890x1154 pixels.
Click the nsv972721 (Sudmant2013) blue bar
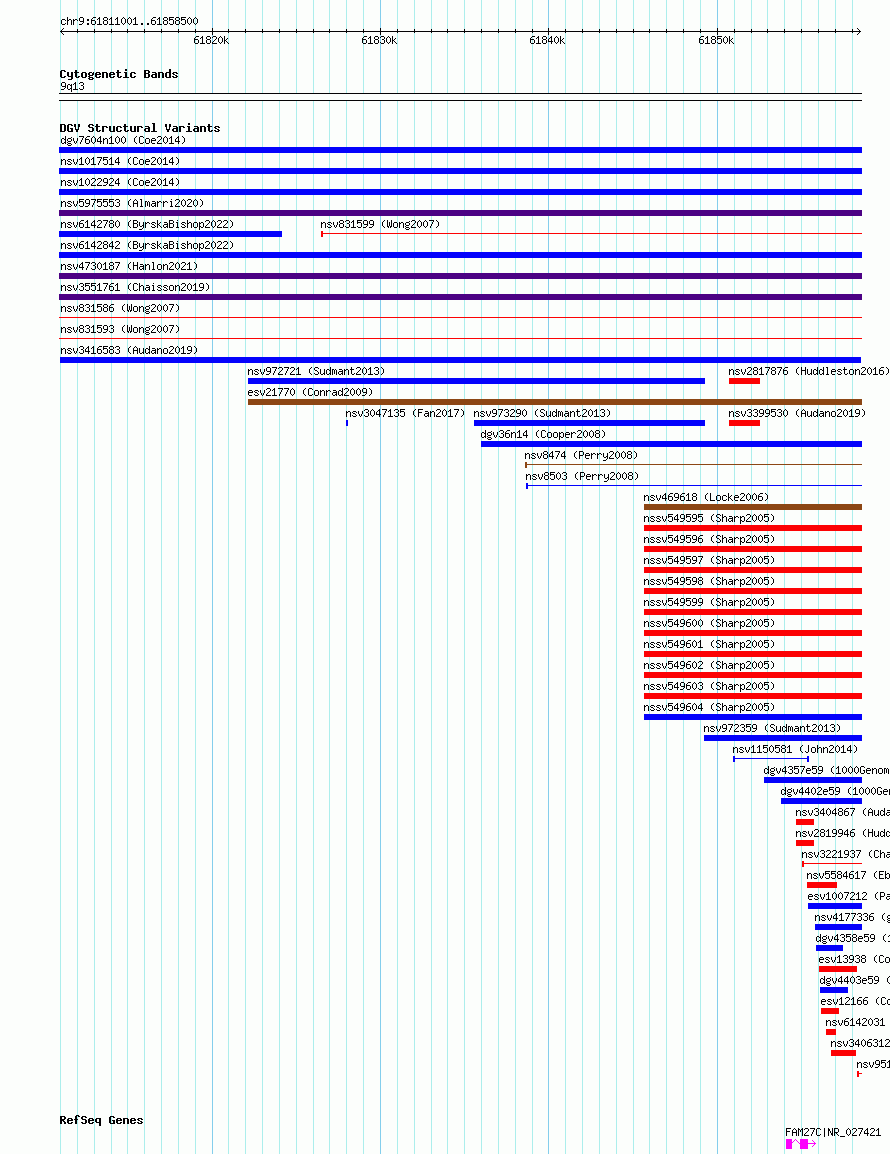476,381
